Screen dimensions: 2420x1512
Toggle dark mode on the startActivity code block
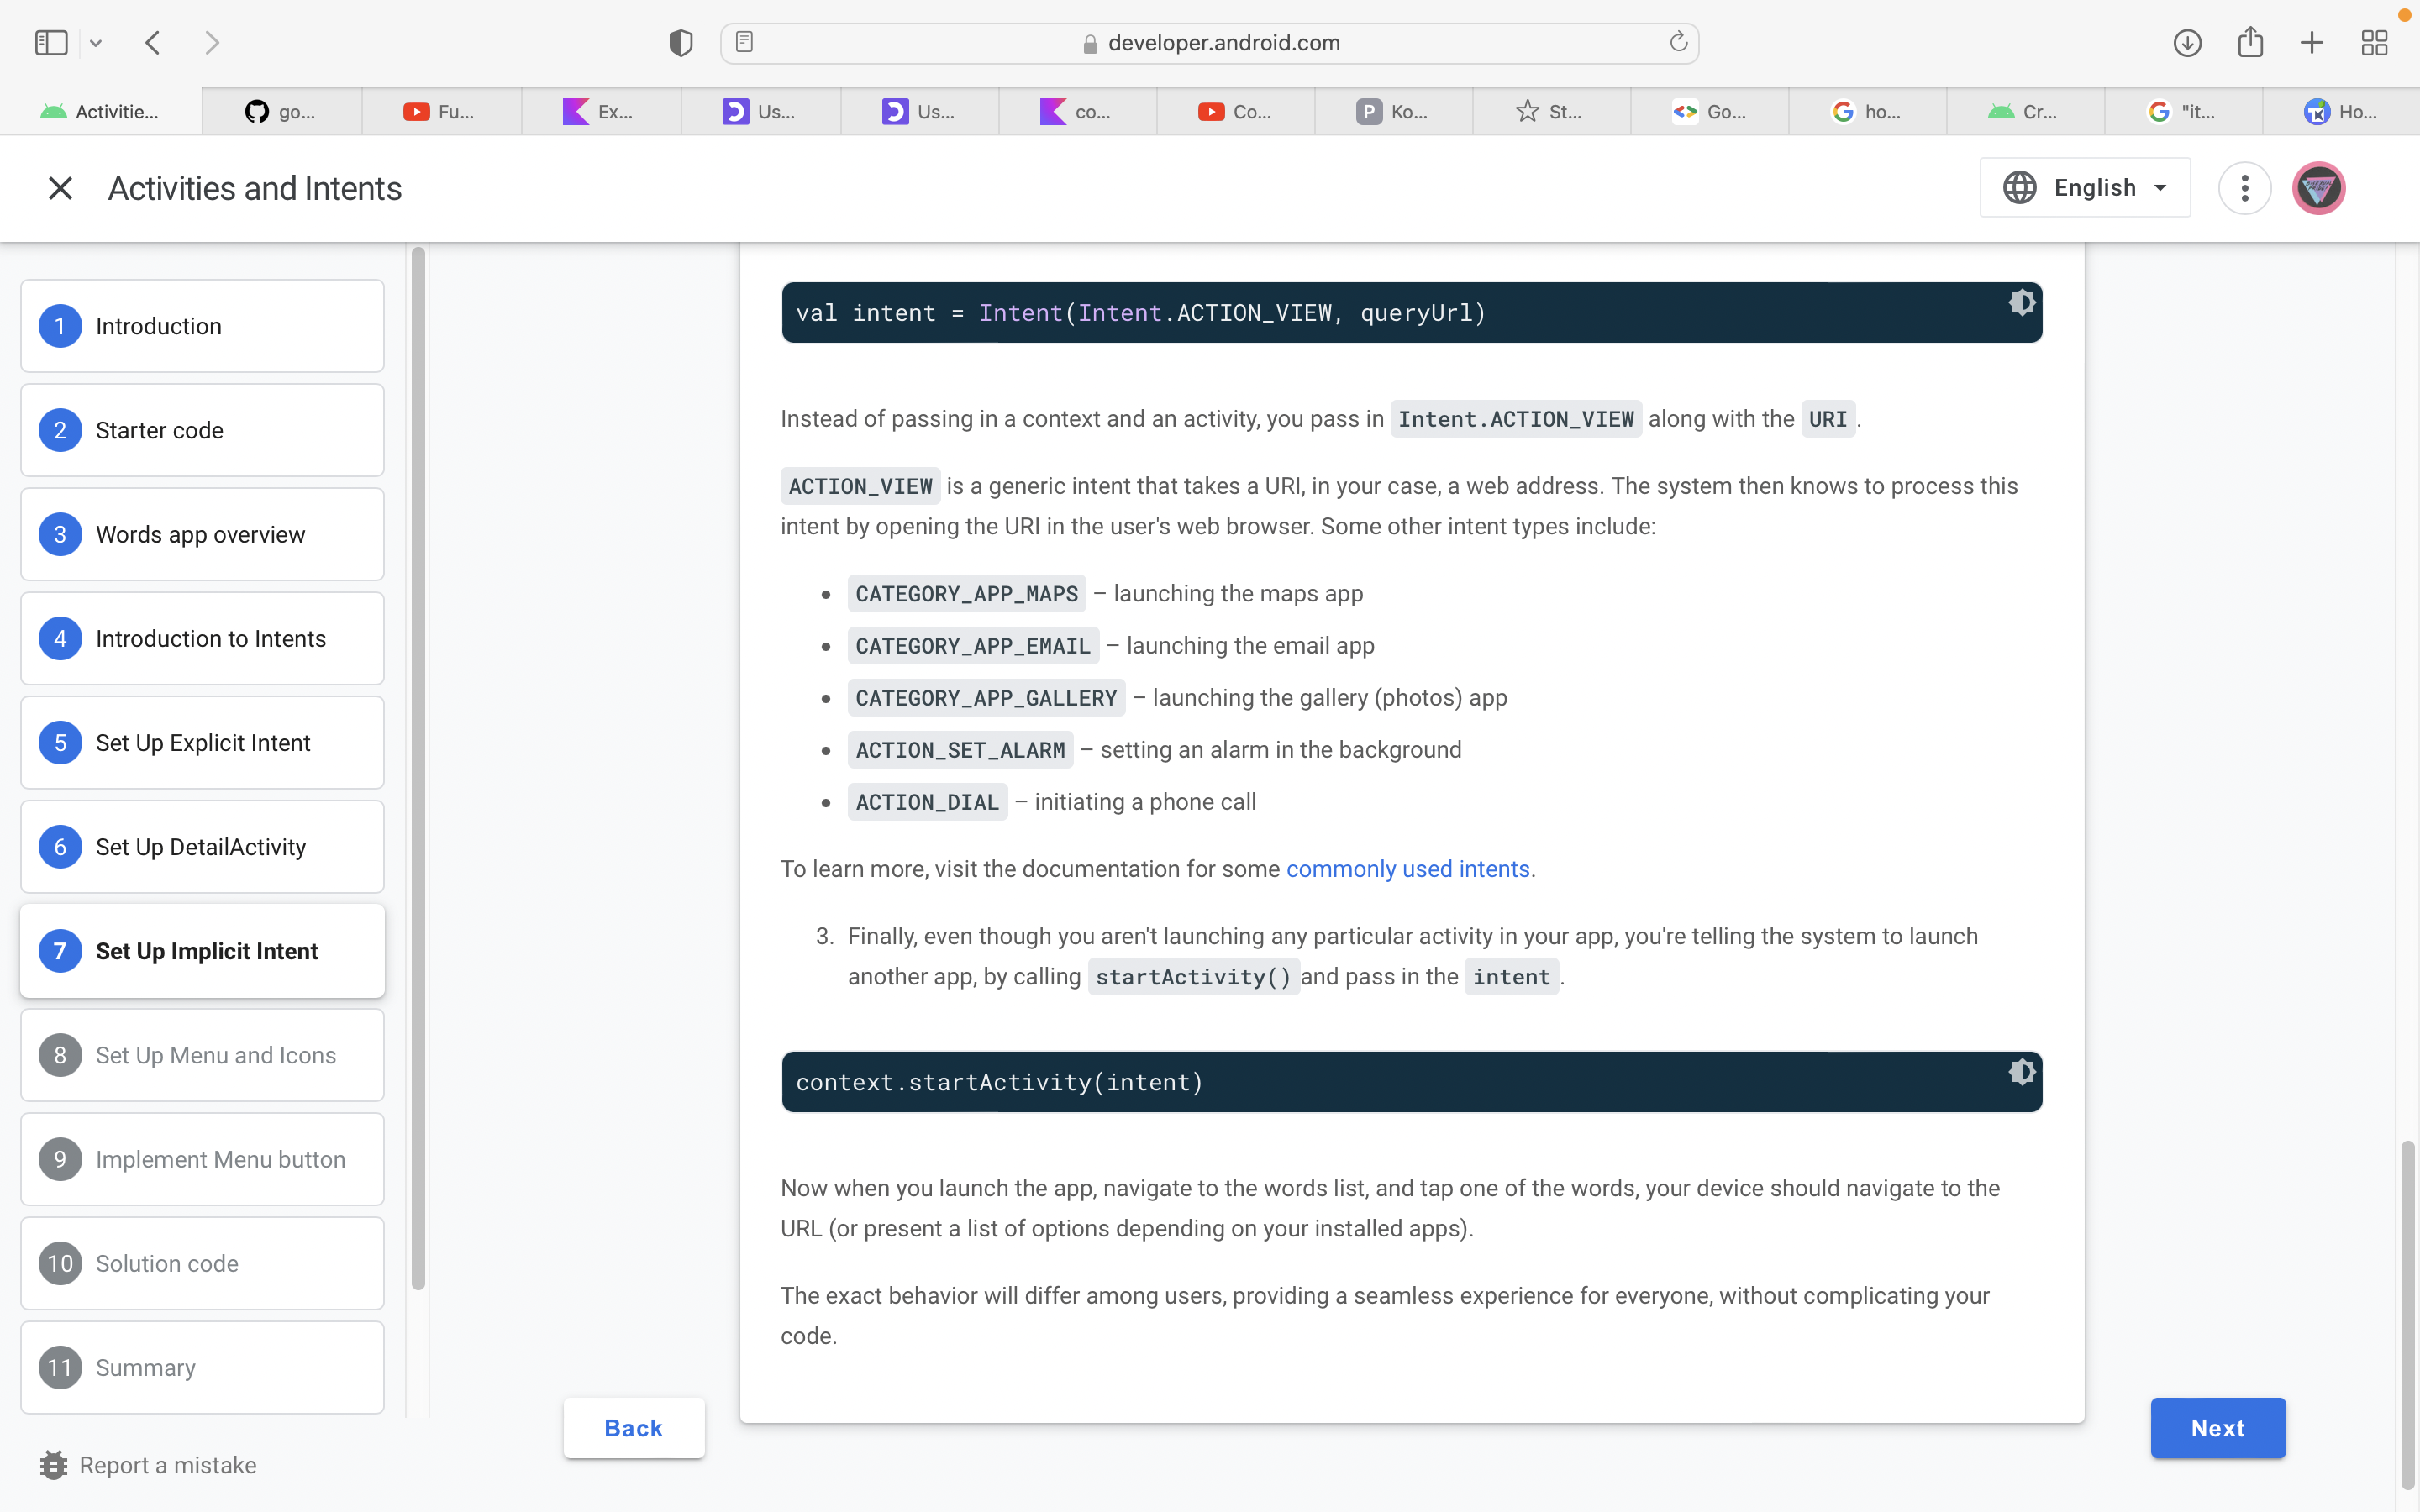(x=2021, y=1070)
